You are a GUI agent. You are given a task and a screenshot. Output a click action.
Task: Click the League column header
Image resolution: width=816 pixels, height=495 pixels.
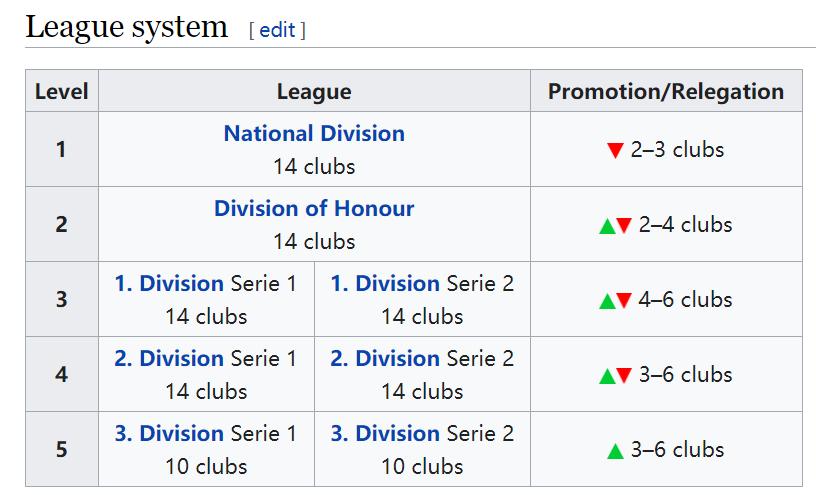pyautogui.click(x=314, y=91)
